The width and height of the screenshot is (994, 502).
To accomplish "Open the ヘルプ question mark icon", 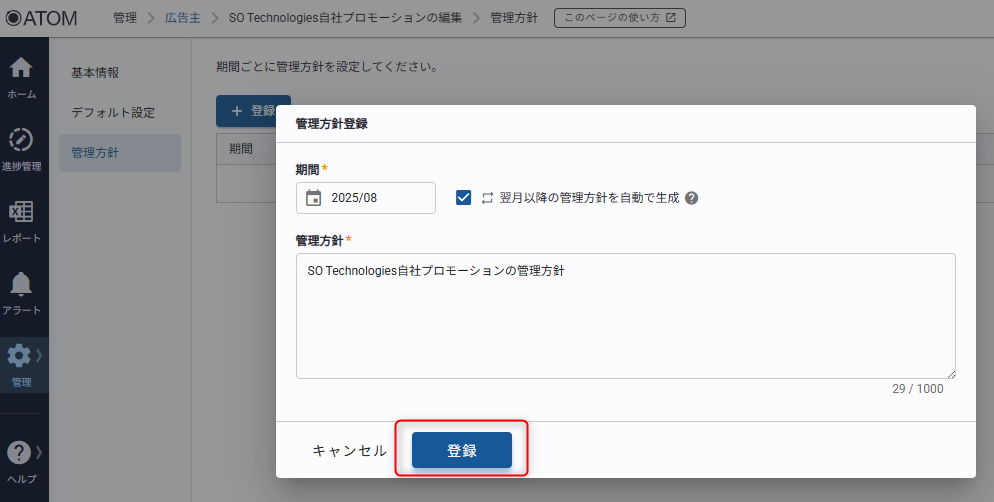I will point(18,453).
